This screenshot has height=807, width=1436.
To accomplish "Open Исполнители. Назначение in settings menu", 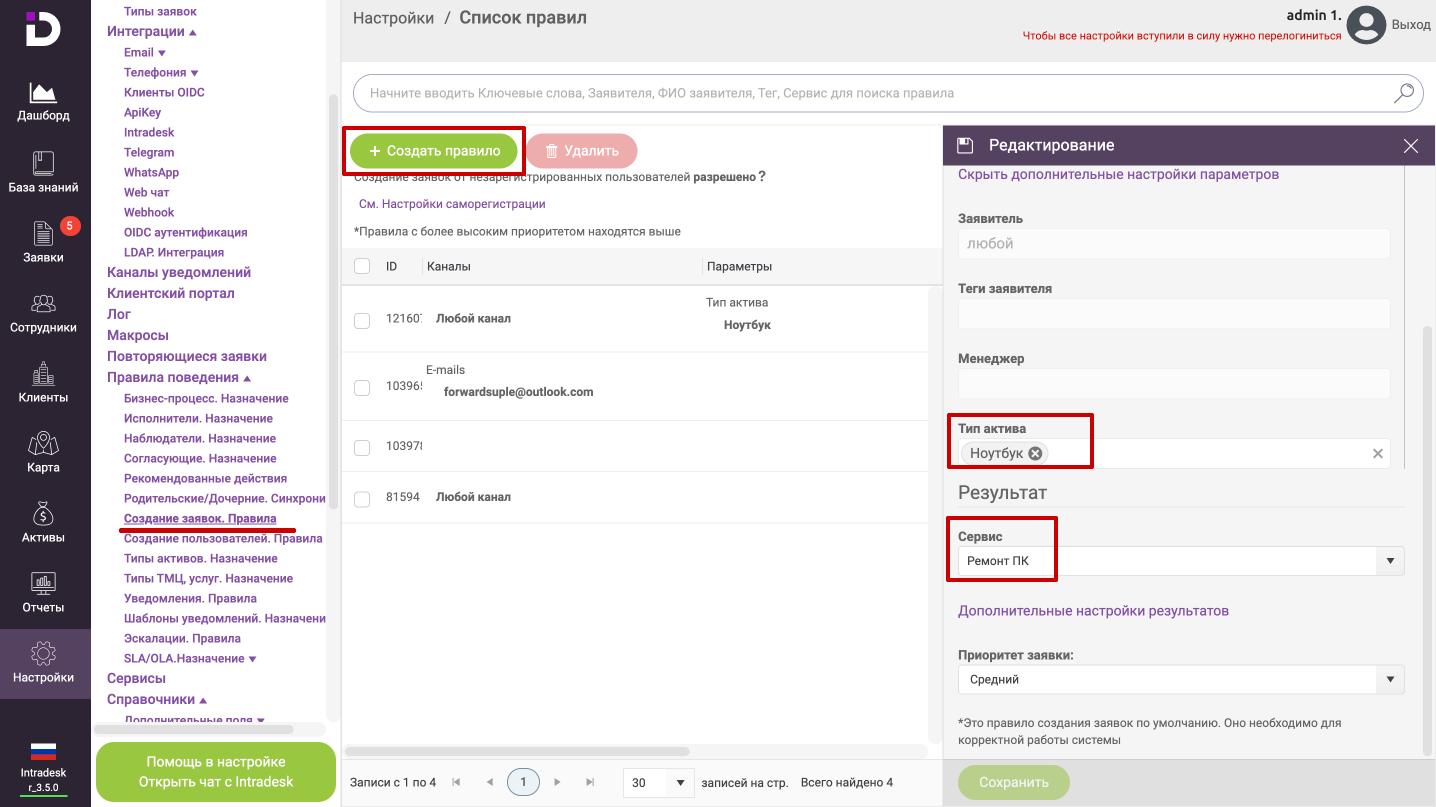I will [198, 418].
